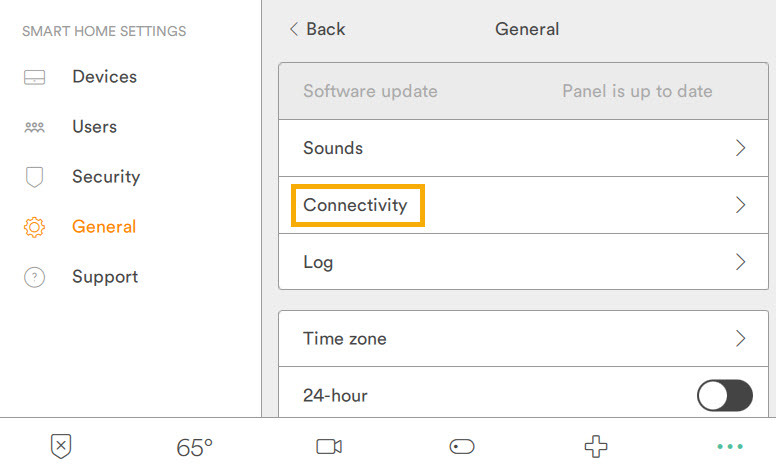The height and width of the screenshot is (475, 776).
Task: Click the orange plus icon in bottom bar
Action: 596,447
